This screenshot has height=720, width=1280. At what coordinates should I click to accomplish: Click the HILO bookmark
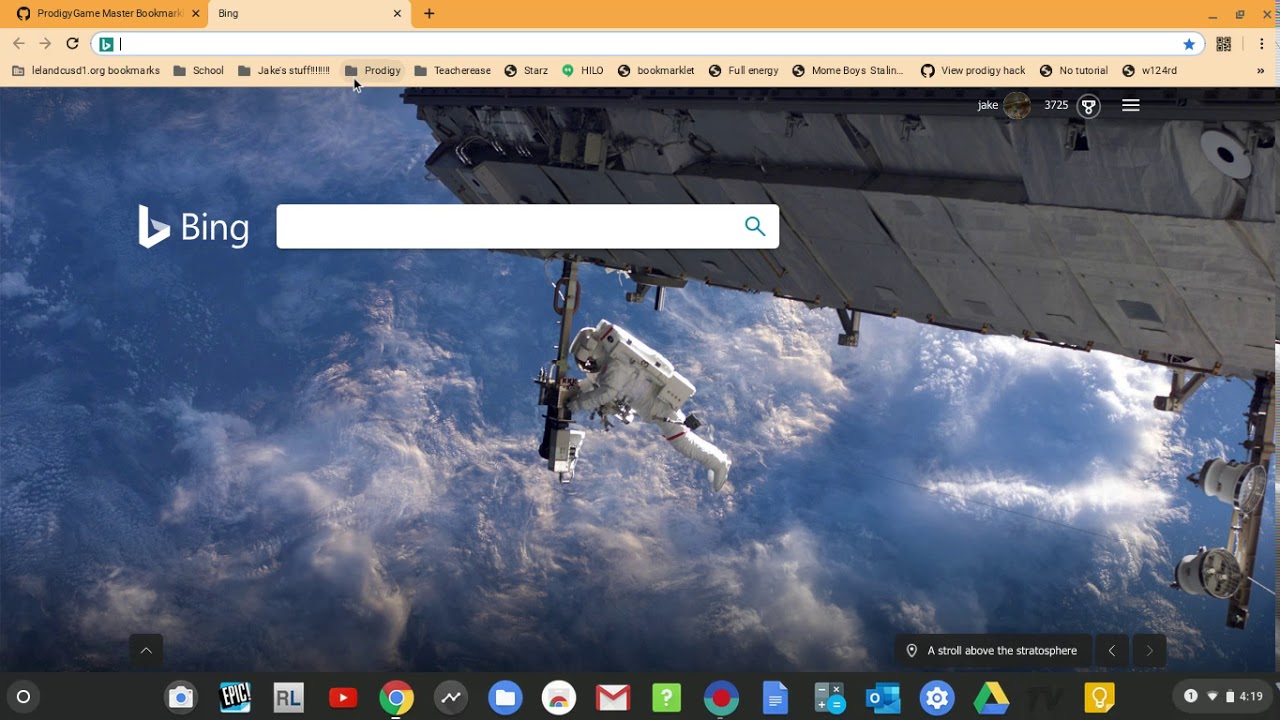pos(582,71)
